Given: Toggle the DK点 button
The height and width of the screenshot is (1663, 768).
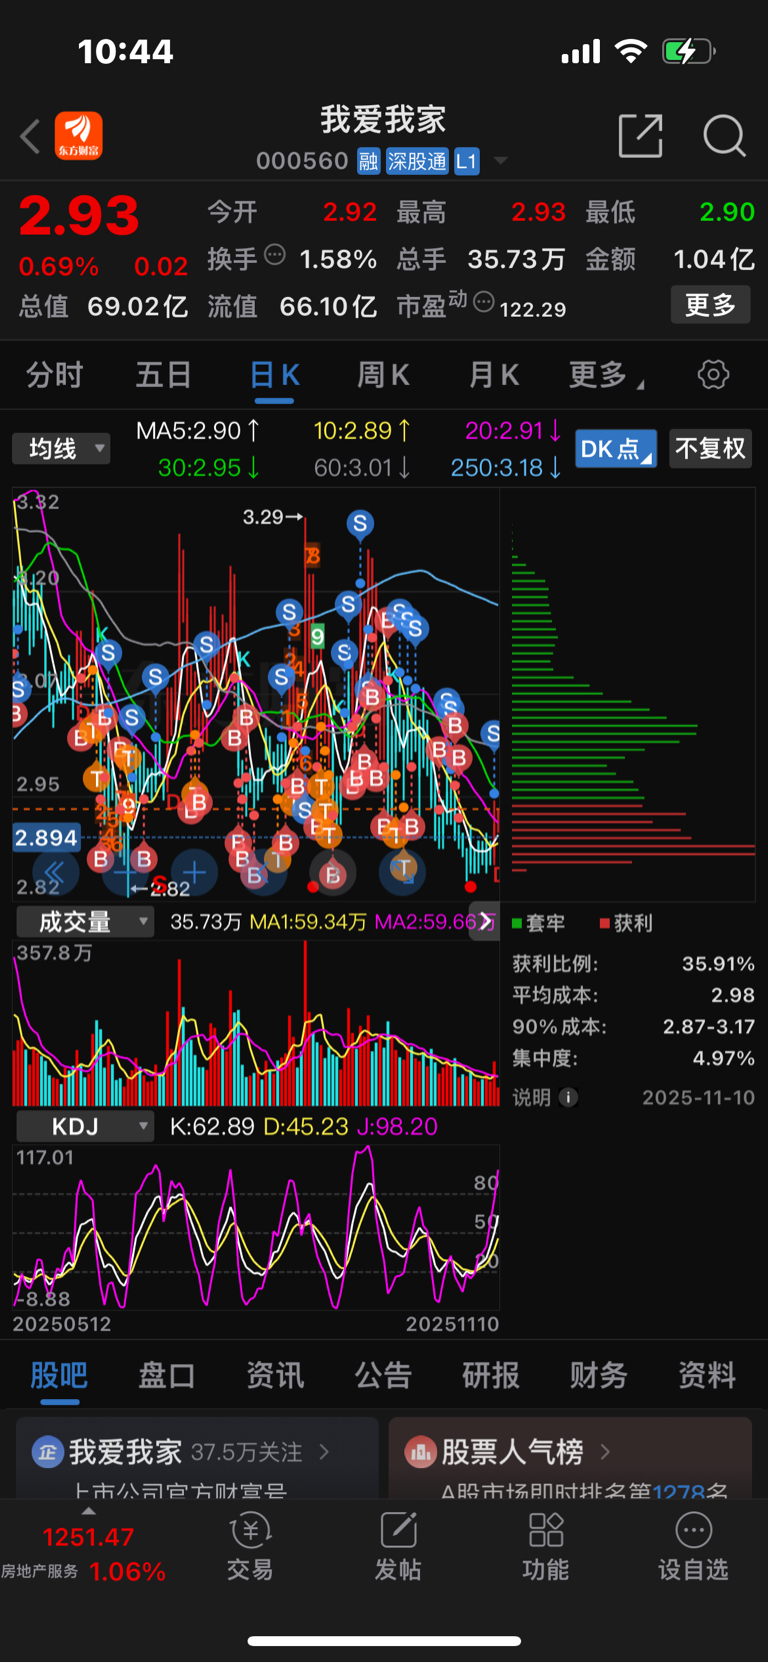Looking at the screenshot, I should click(x=616, y=449).
